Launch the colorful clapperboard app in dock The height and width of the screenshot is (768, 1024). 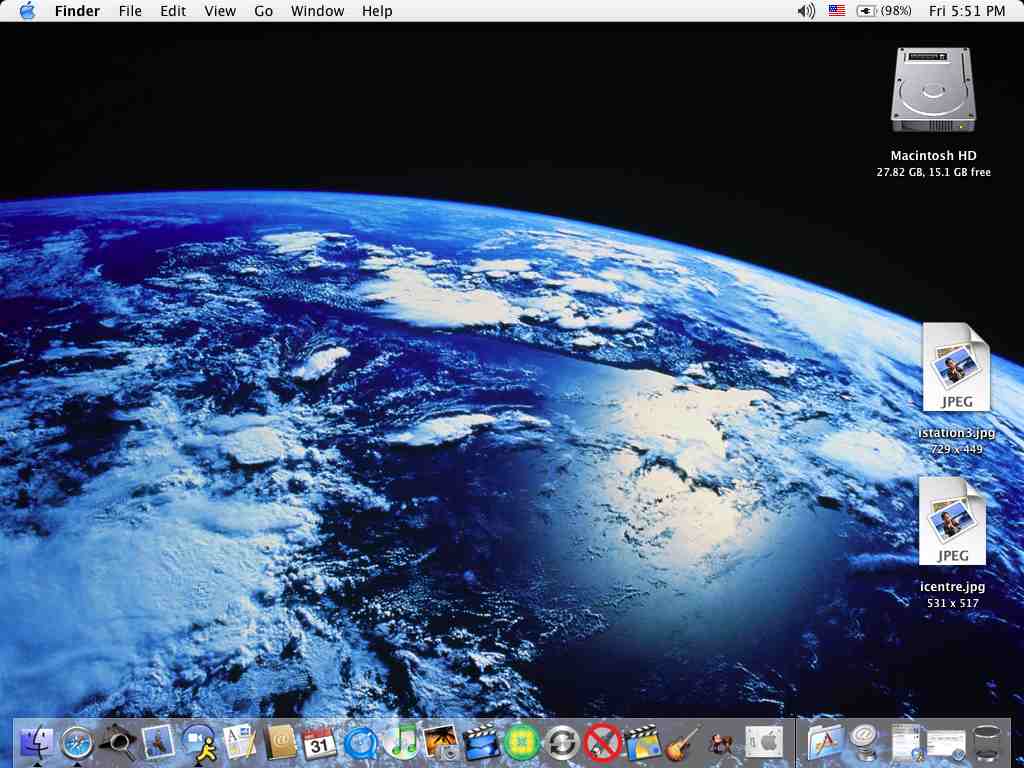coord(643,743)
